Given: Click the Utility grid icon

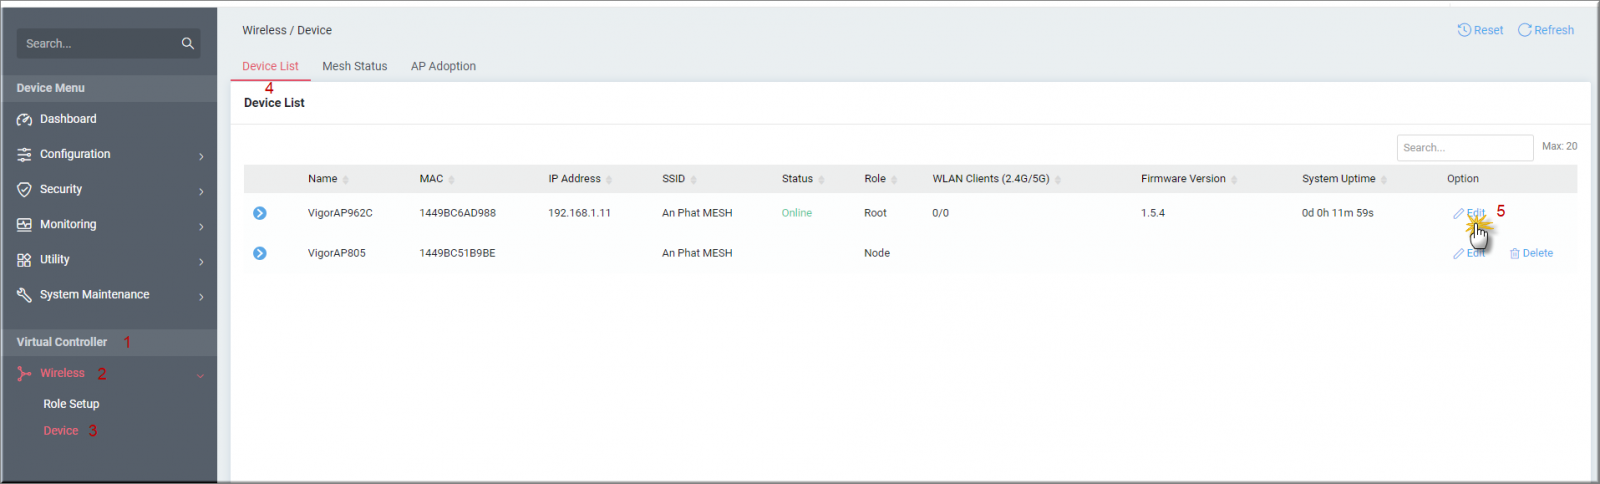Looking at the screenshot, I should (24, 259).
